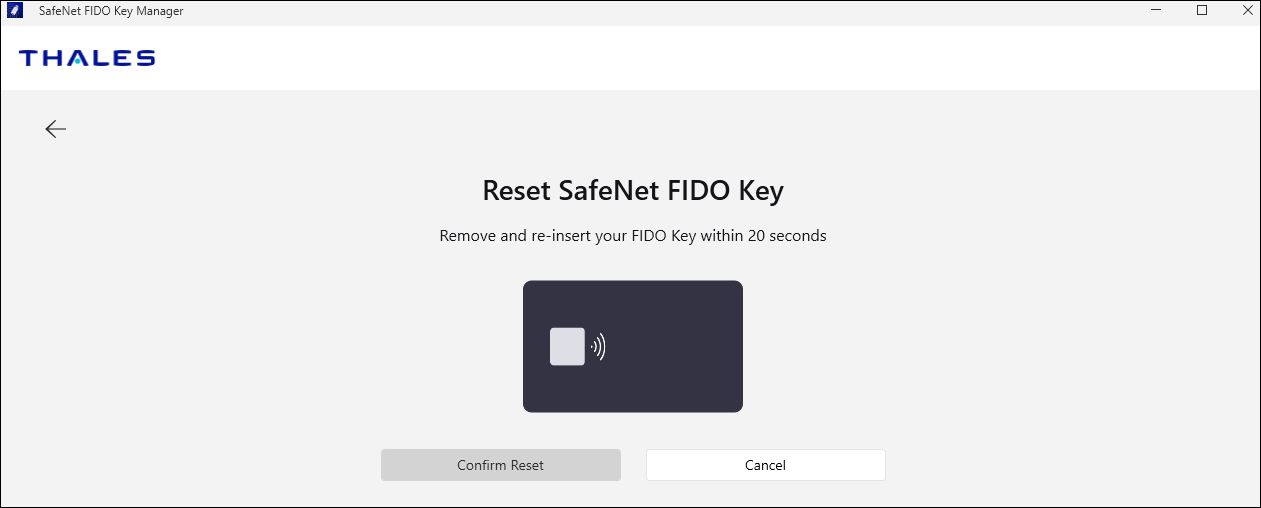Click the white chip square on card
This screenshot has width=1261, height=508.
pos(567,346)
